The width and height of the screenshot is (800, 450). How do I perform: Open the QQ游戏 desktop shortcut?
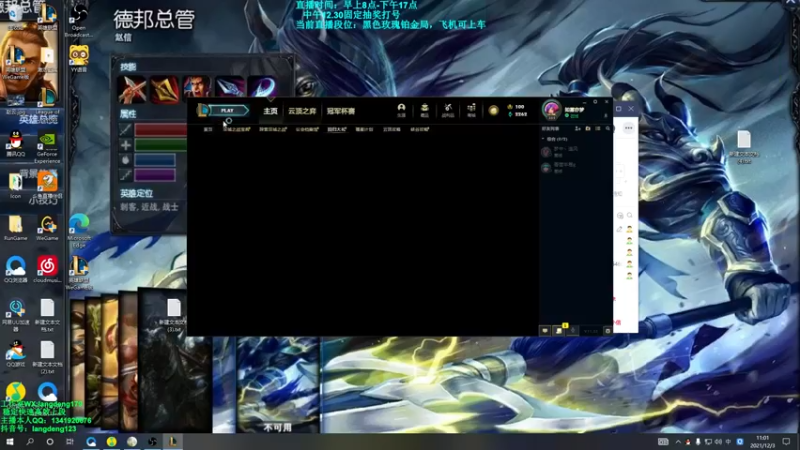pyautogui.click(x=15, y=354)
